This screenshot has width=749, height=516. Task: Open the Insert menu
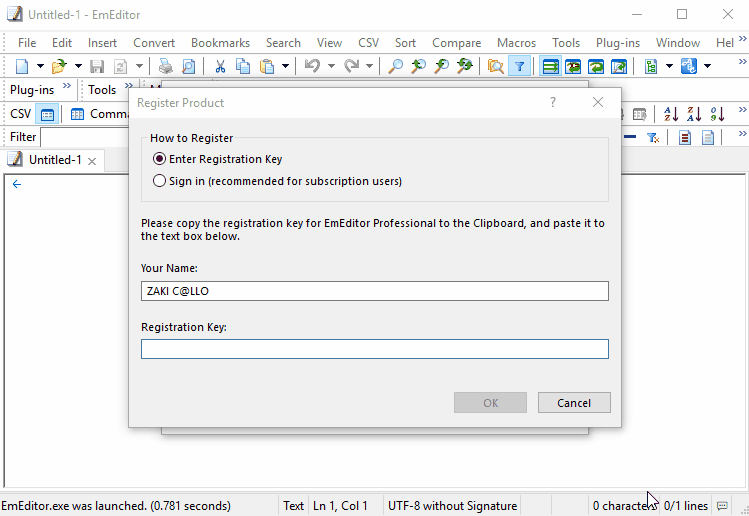point(102,43)
